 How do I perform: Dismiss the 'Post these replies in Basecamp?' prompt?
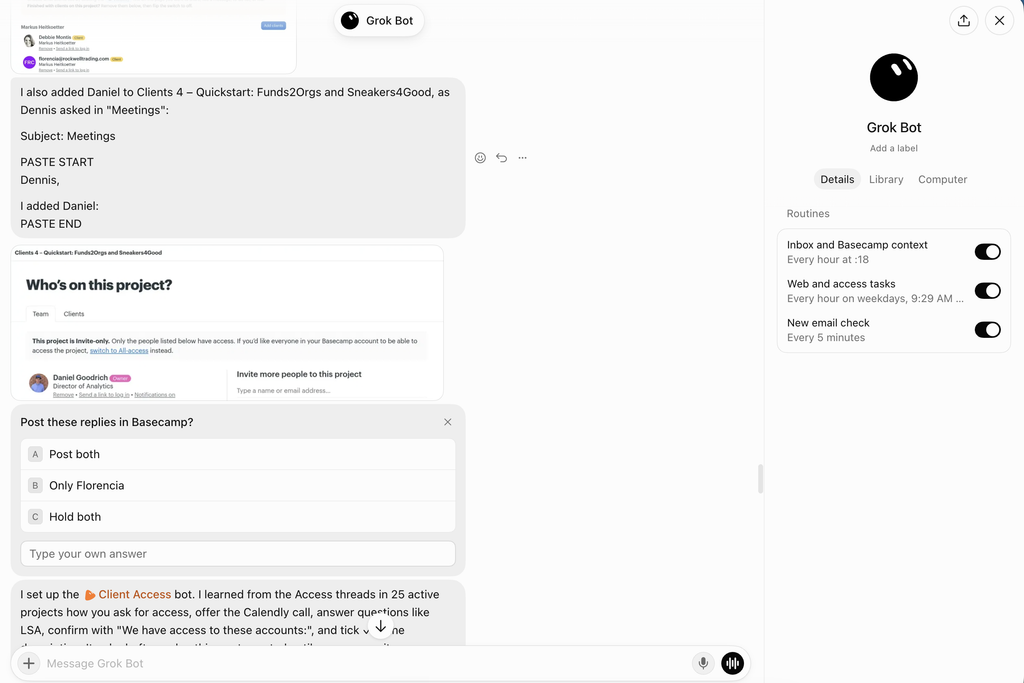(x=448, y=422)
